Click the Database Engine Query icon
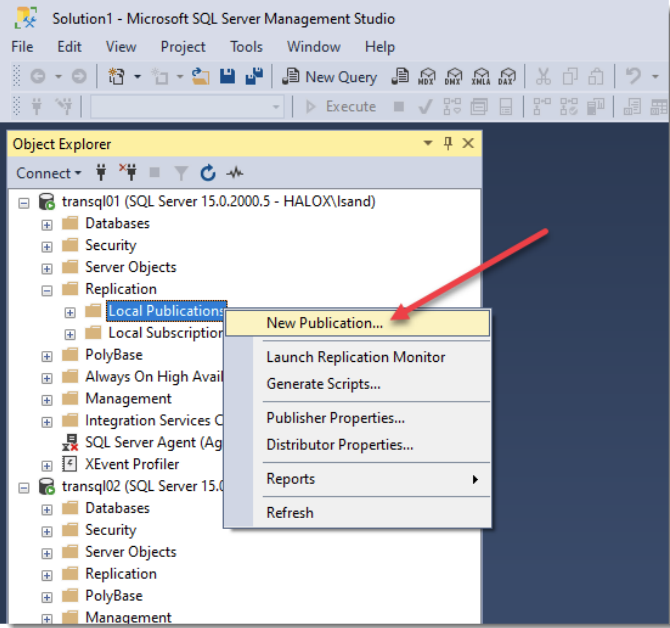The height and width of the screenshot is (628, 670). pos(400,77)
